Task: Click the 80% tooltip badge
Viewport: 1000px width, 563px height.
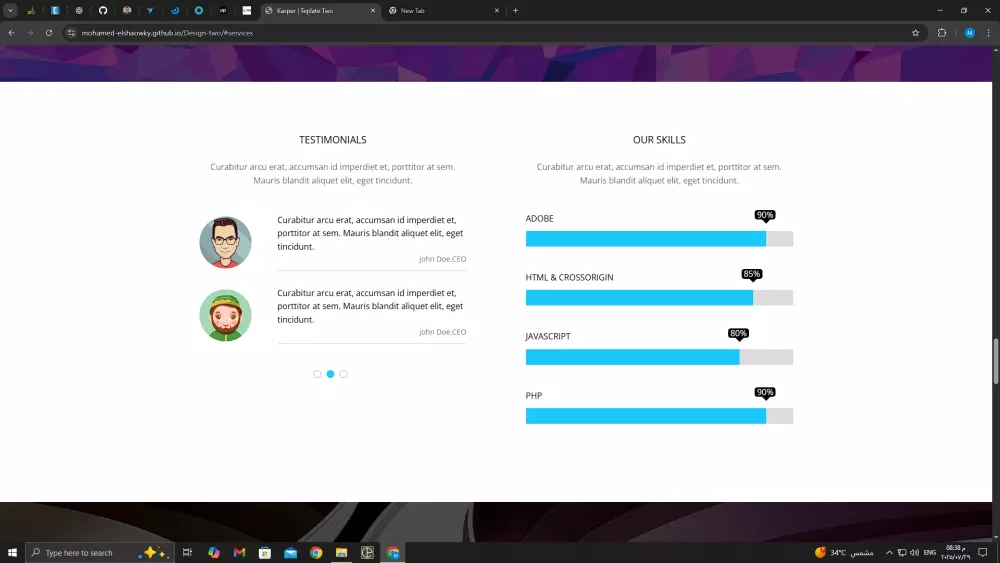Action: point(739,333)
